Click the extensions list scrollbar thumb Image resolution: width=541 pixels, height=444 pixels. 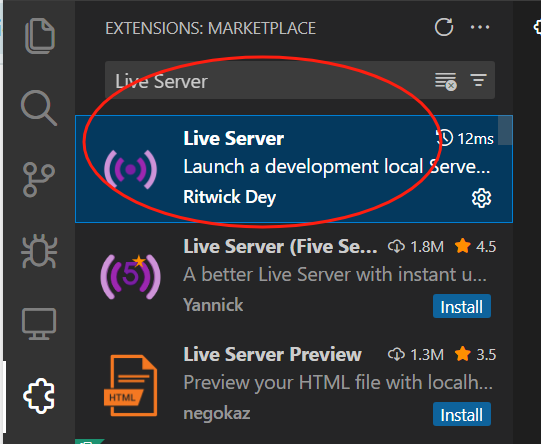[505, 131]
